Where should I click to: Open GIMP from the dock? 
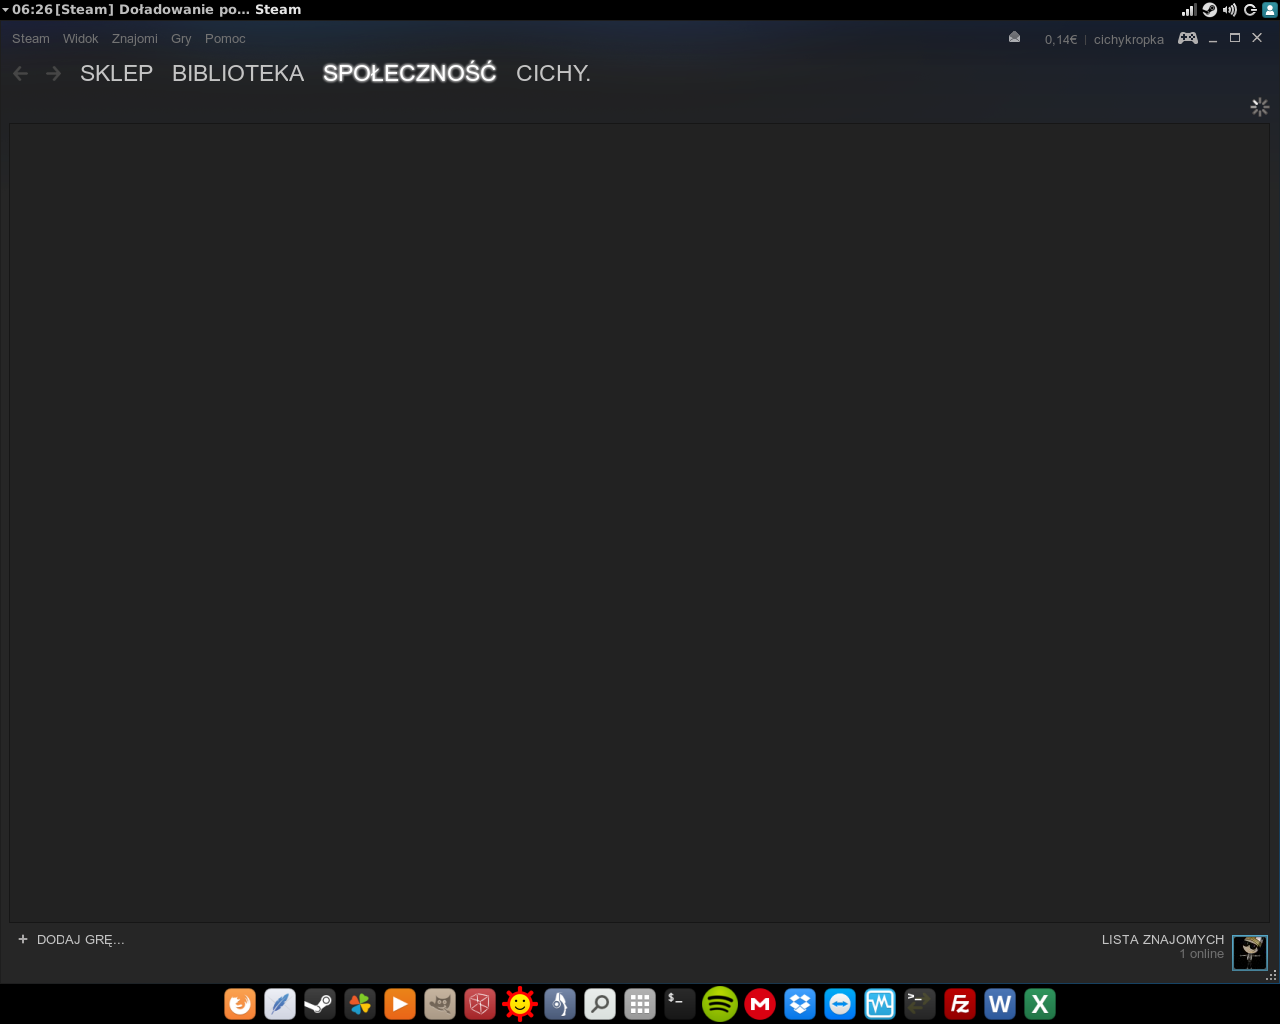[x=440, y=1003]
